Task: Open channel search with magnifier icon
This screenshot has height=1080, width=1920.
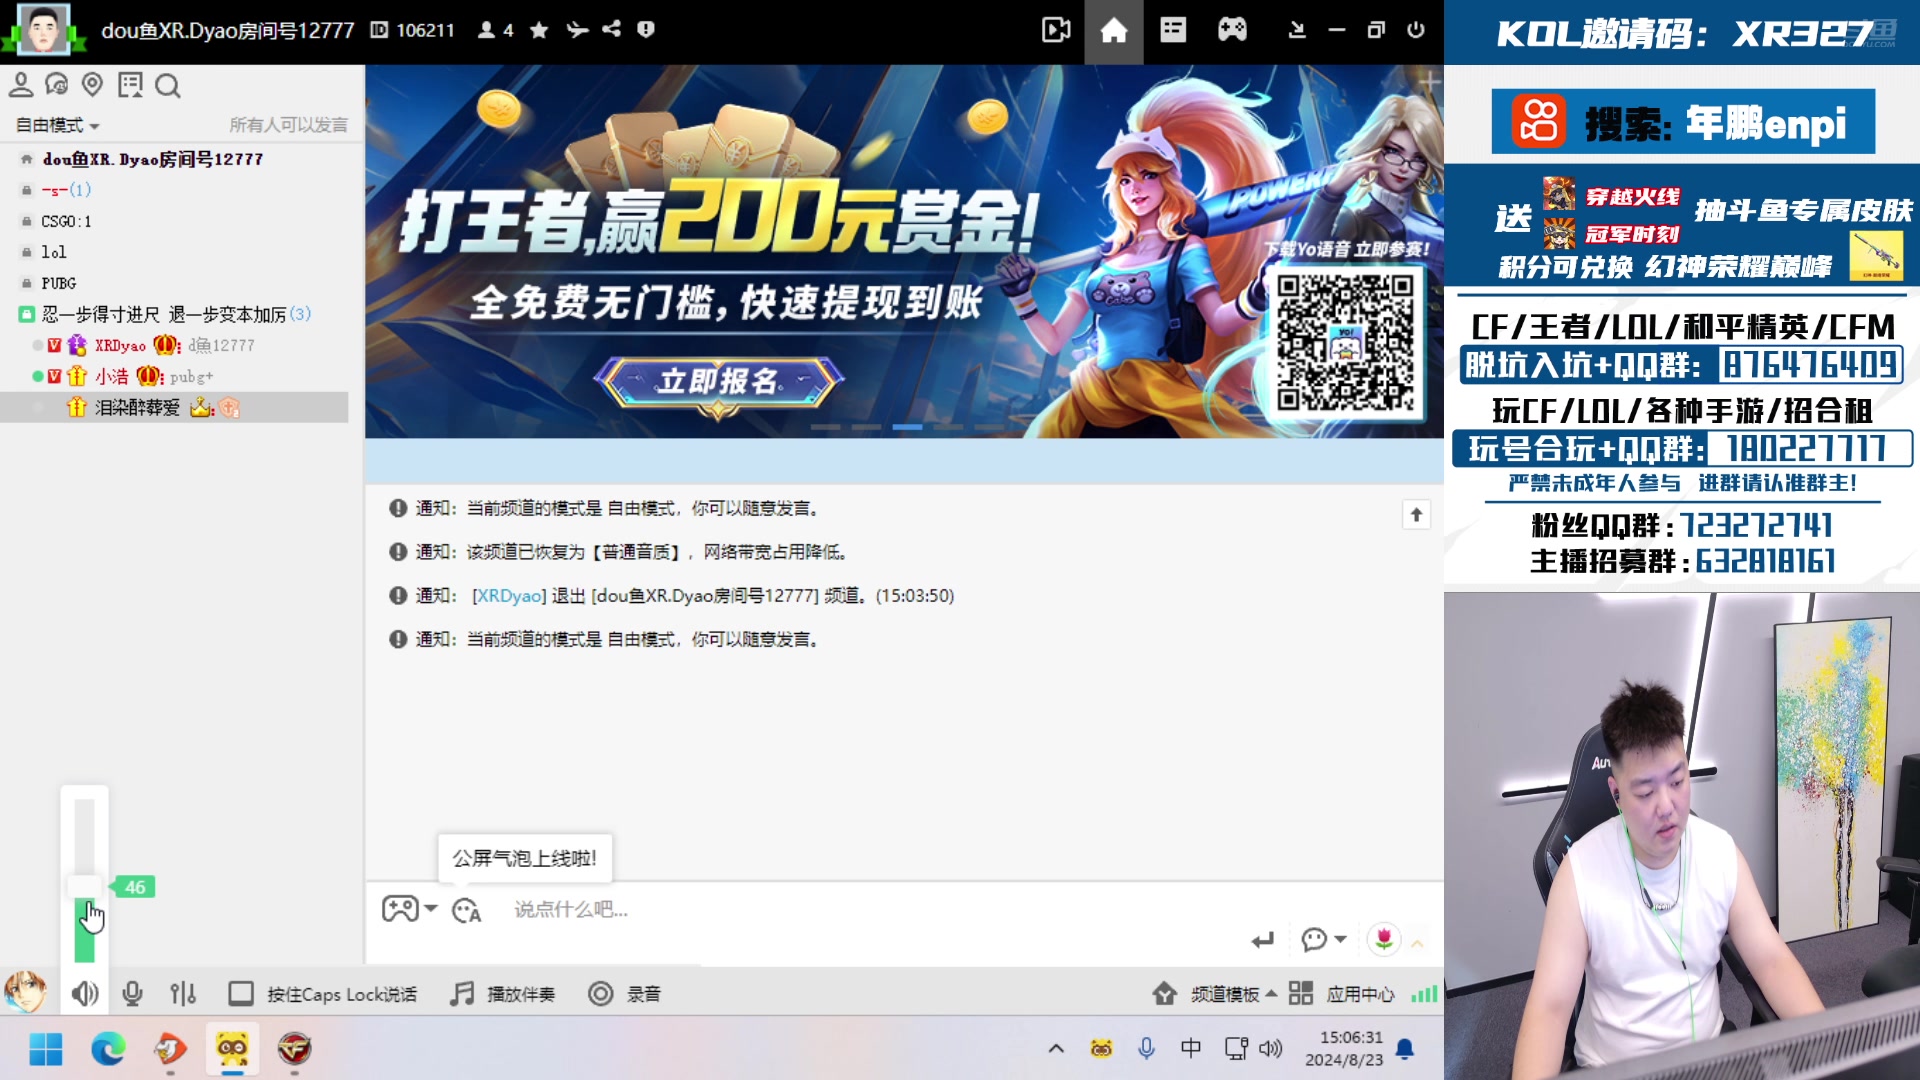Action: pos(167,86)
